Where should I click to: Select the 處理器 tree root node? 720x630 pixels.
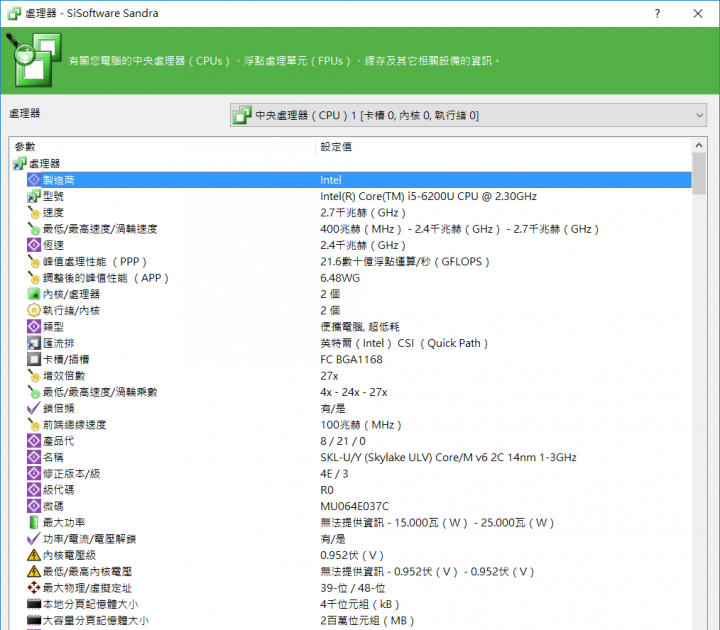44,163
